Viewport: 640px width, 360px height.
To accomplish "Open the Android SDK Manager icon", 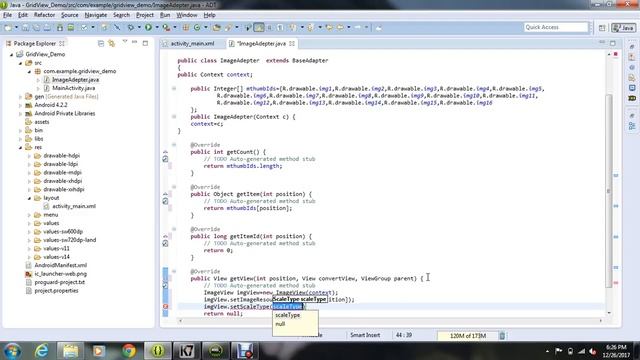I will point(60,27).
